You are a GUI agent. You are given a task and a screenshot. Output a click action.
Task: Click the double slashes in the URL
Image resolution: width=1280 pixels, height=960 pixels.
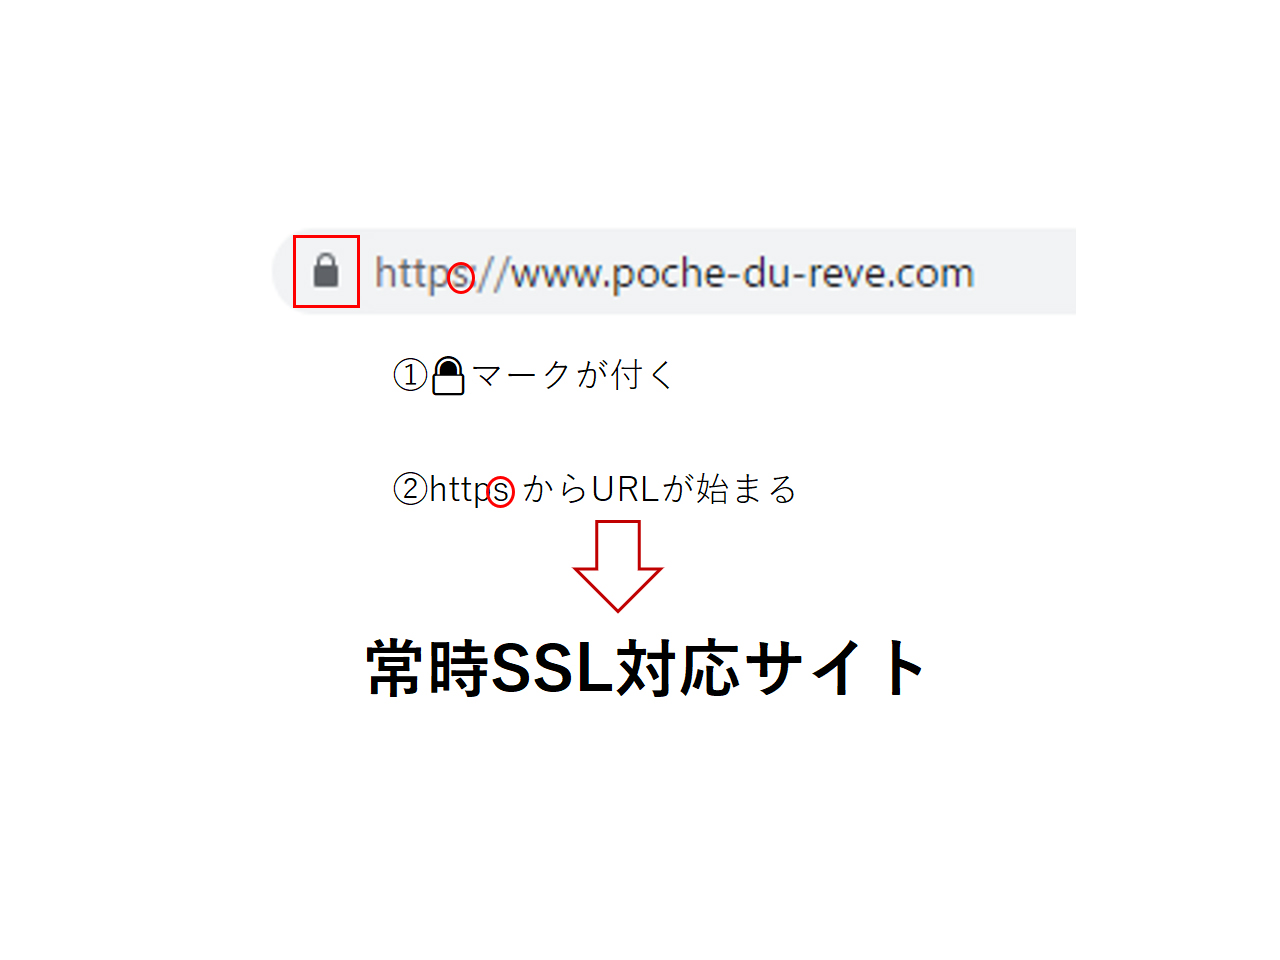(x=492, y=273)
